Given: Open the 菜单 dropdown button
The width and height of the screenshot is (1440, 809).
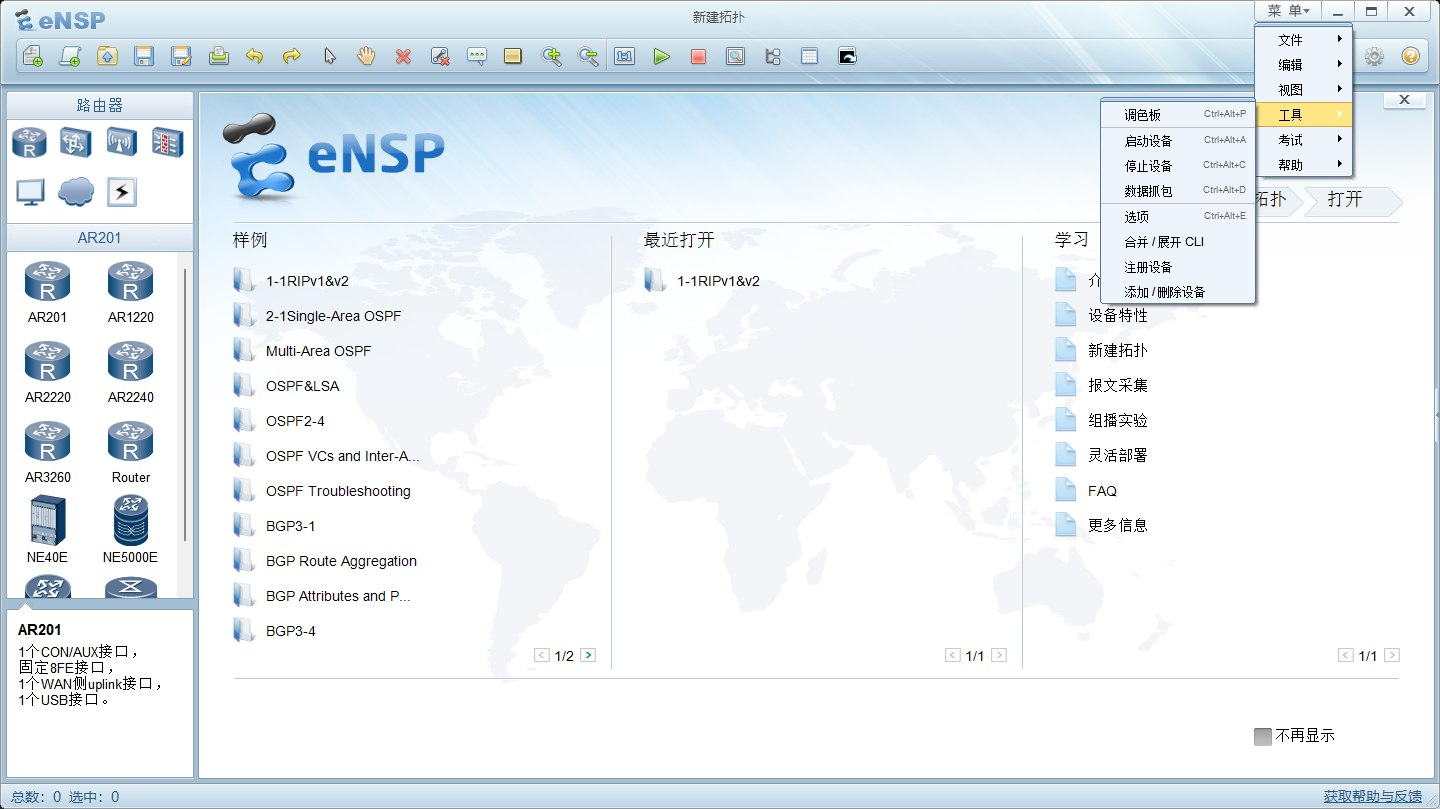Looking at the screenshot, I should pyautogui.click(x=1288, y=11).
